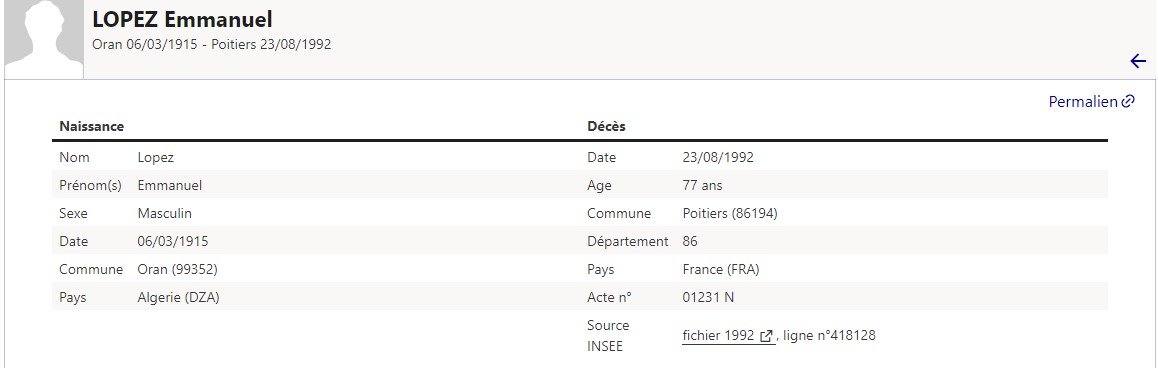Click the Sexe value Masculin
Image resolution: width=1158 pixels, height=368 pixels.
click(165, 214)
